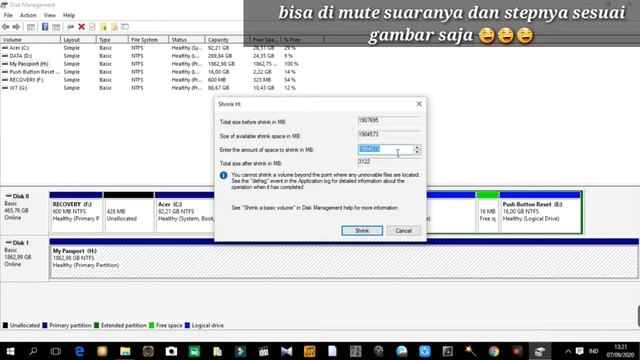Sort by the Capacity column header
Viewport: 640px width, 360px height.
227,40
